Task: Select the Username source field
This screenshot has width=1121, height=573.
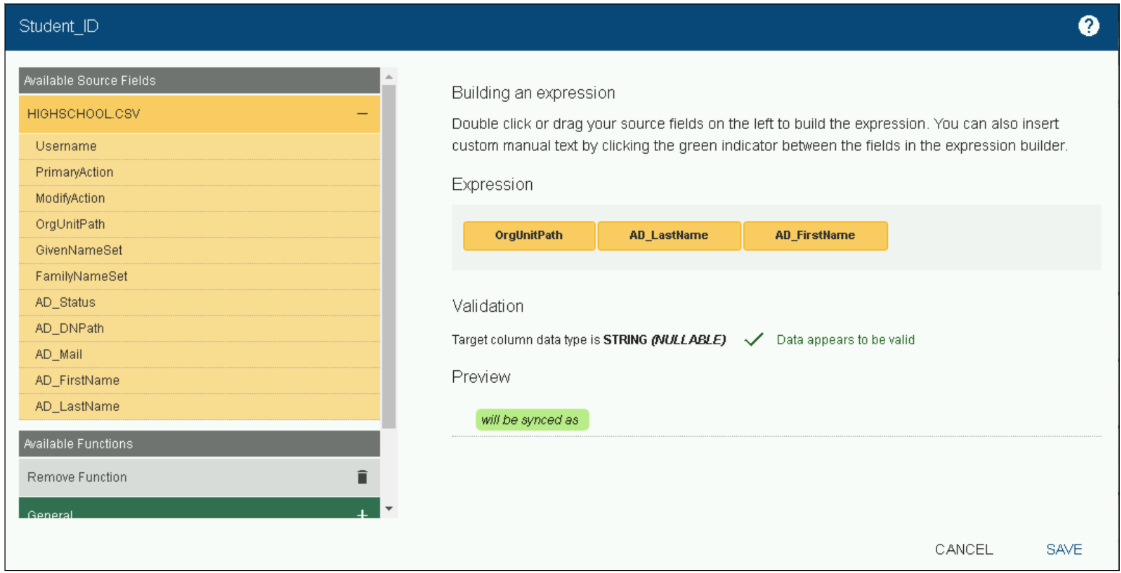Action: pos(199,146)
